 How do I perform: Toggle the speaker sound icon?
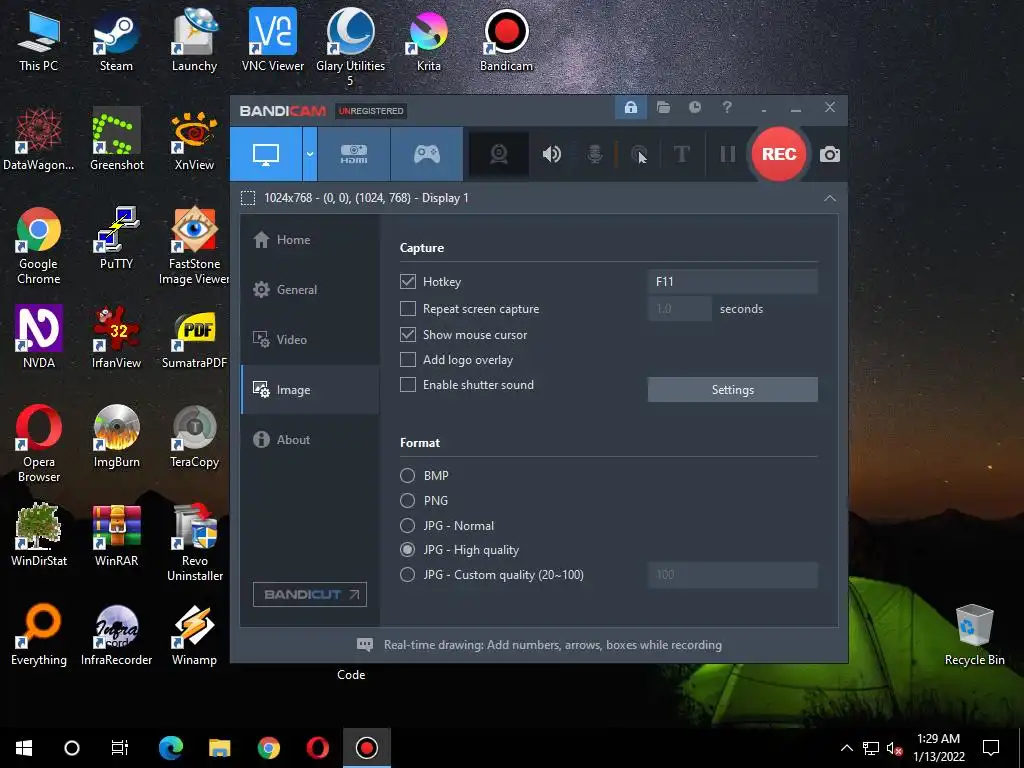pos(552,154)
